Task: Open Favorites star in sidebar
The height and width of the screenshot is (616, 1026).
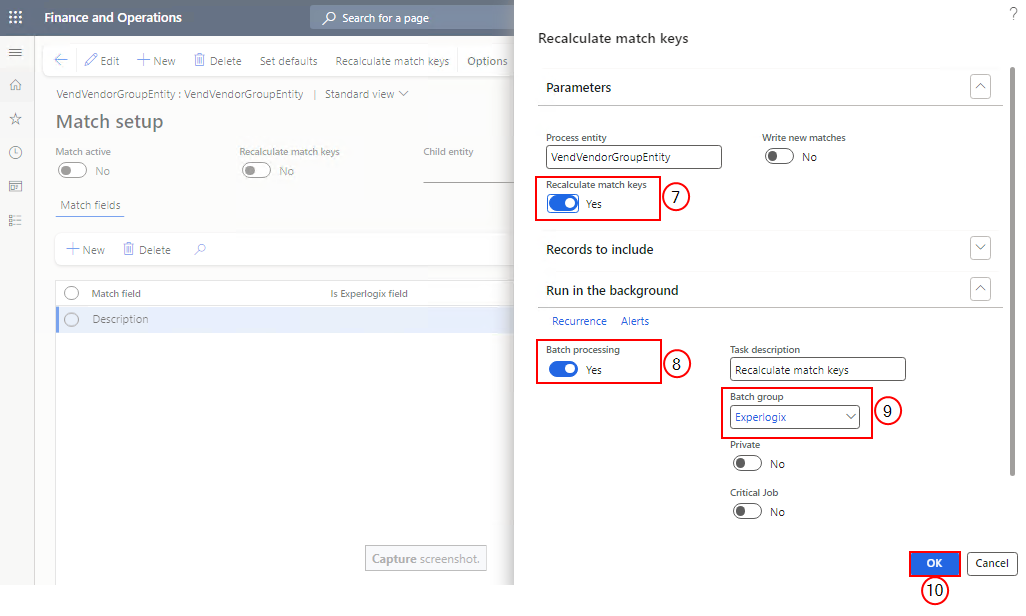Action: [x=16, y=119]
